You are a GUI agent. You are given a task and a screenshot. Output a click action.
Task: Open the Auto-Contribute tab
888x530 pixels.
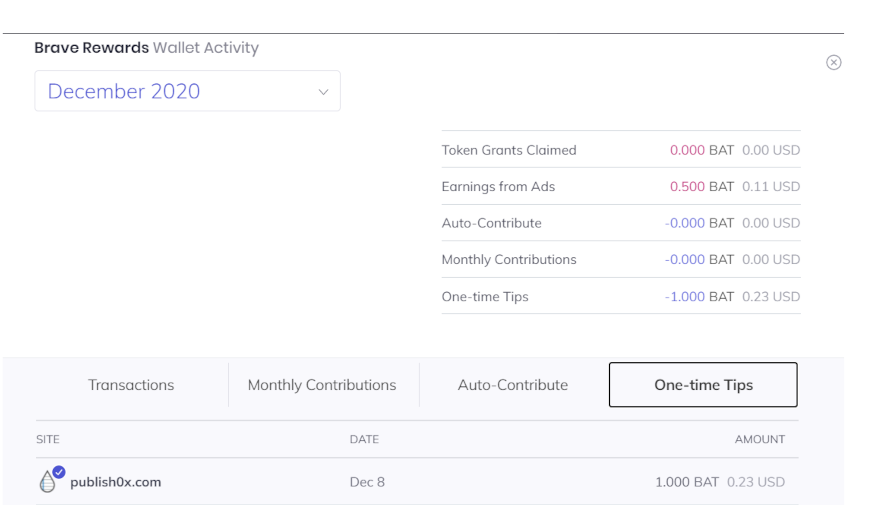point(513,385)
